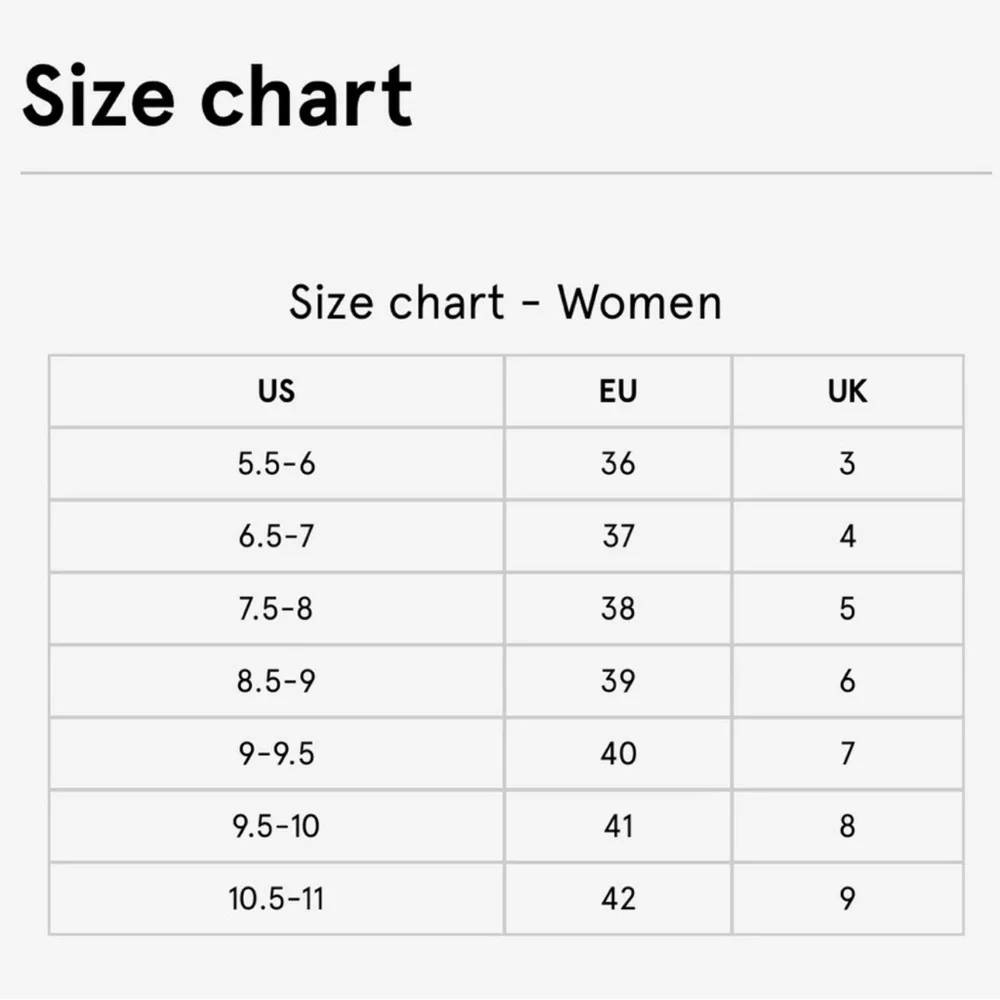The image size is (1000, 1000).
Task: Choose UK size 9 cell
Action: (848, 899)
